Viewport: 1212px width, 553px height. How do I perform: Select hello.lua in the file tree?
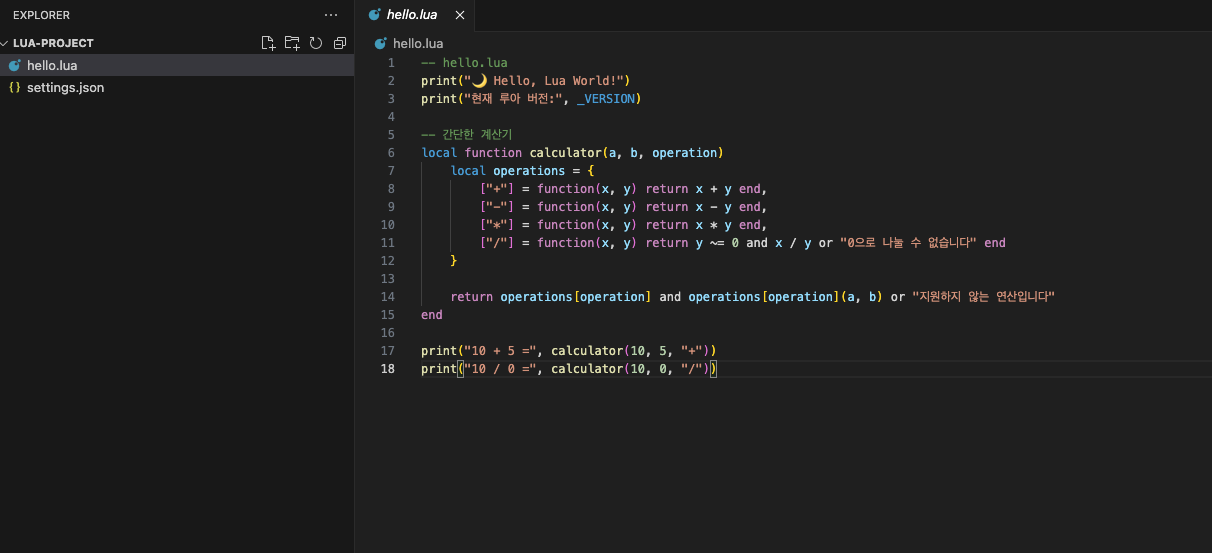pyautogui.click(x=177, y=65)
